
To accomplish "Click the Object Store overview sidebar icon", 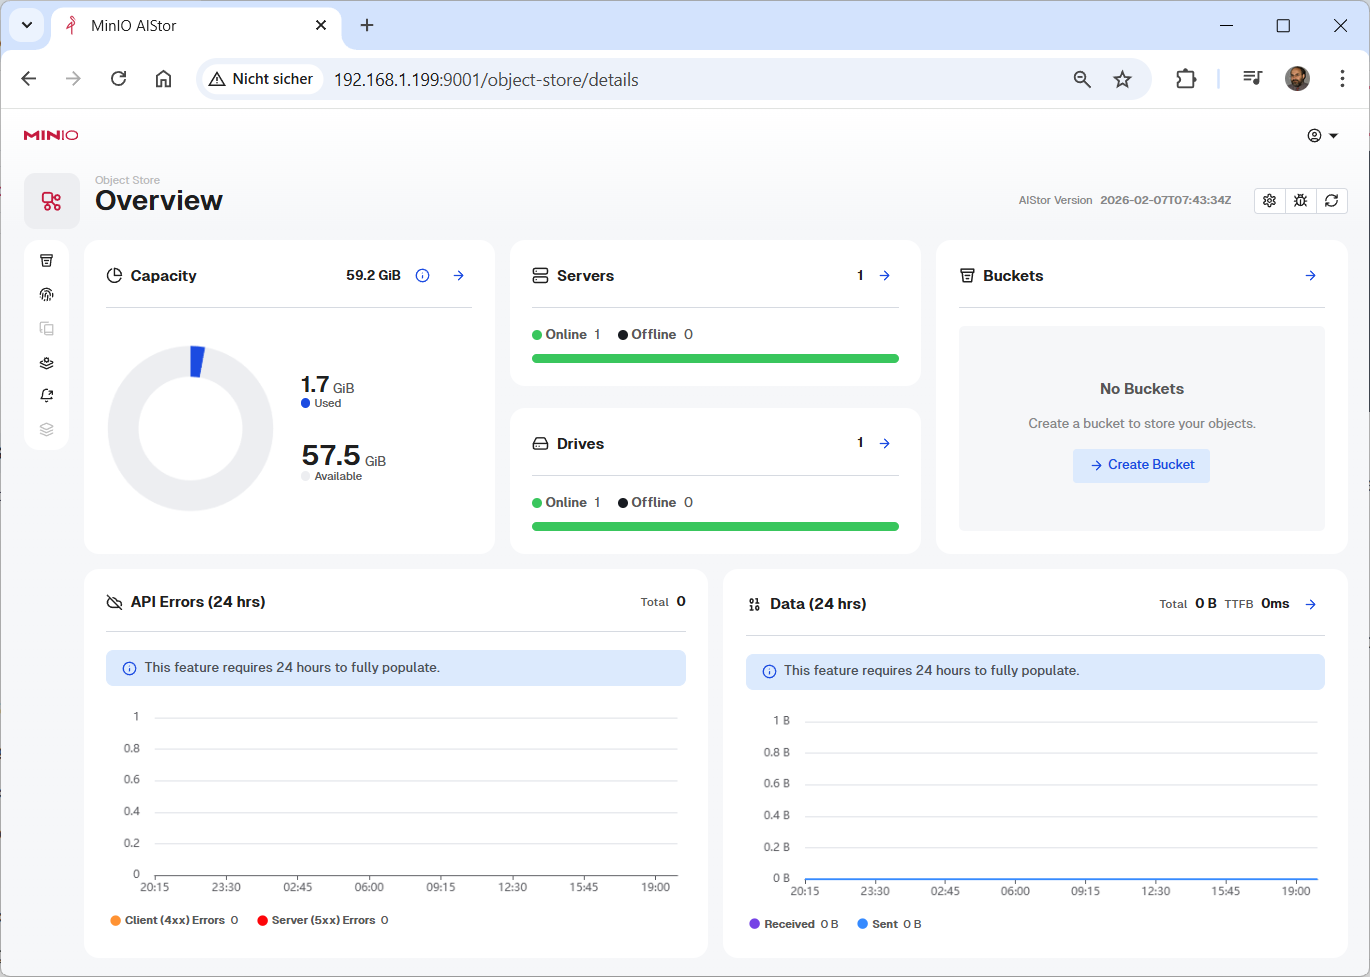I will [x=52, y=201].
